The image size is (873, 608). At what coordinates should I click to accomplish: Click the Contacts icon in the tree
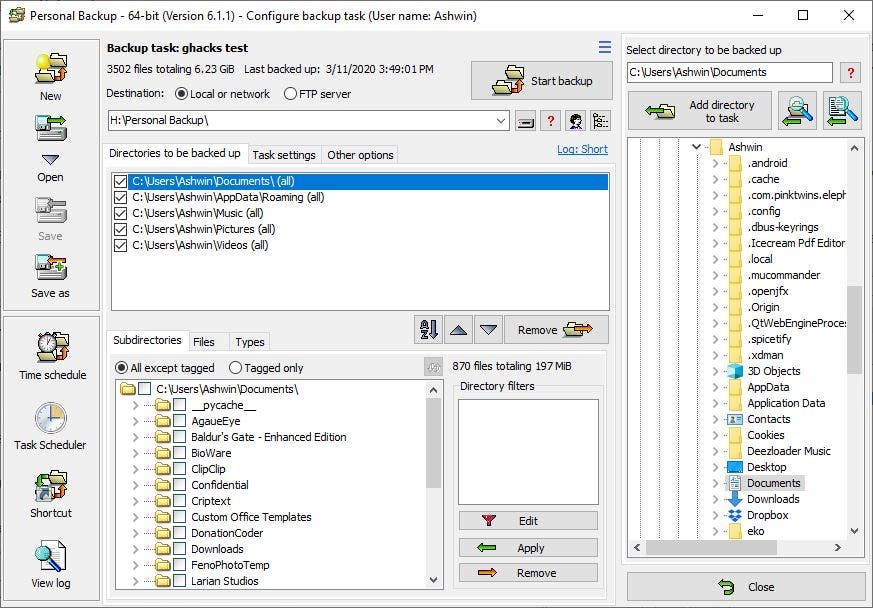(735, 419)
